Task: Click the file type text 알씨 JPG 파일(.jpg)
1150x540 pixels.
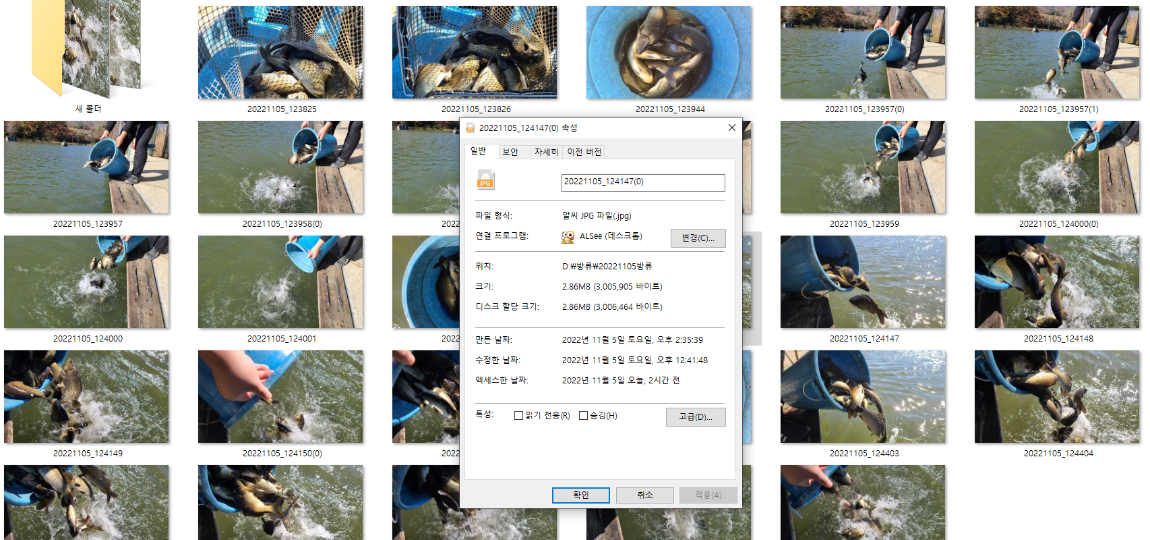Action: click(x=596, y=216)
